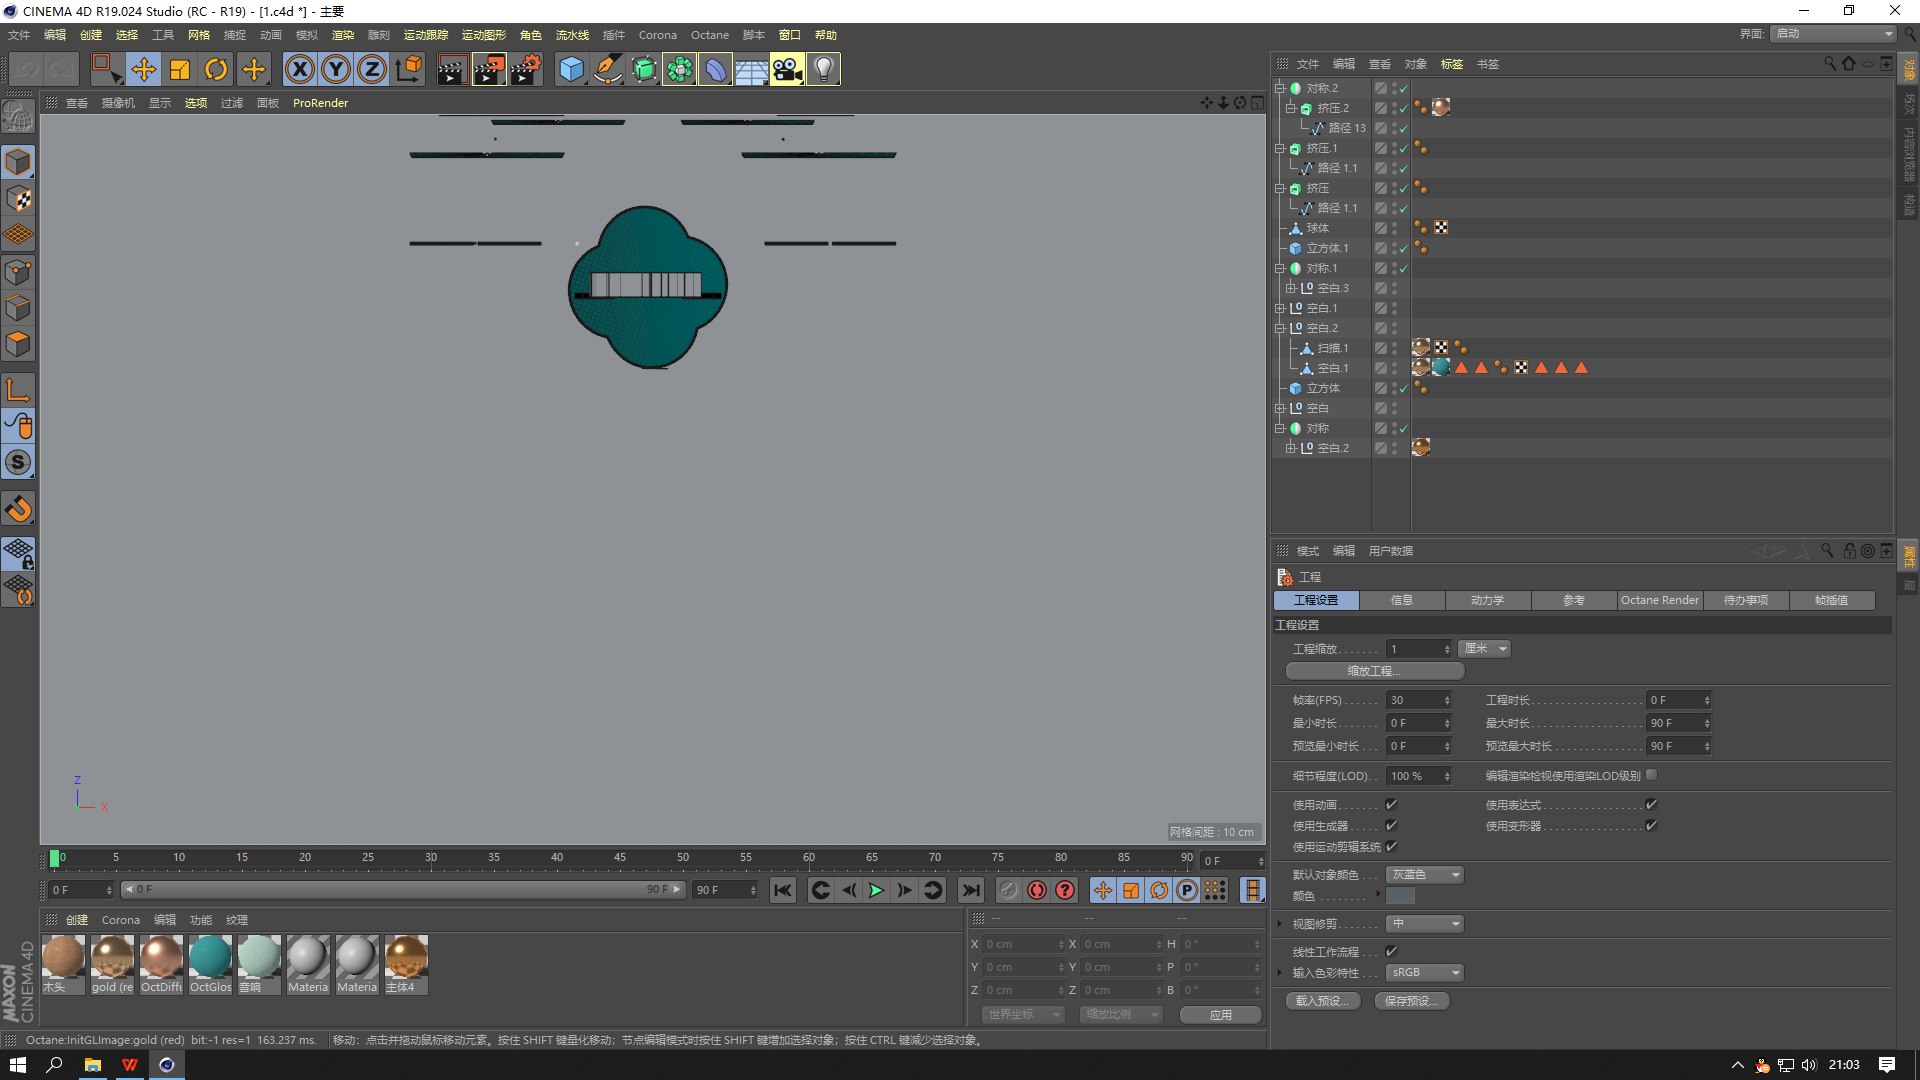Click the 应用 apply button

click(x=1220, y=1014)
